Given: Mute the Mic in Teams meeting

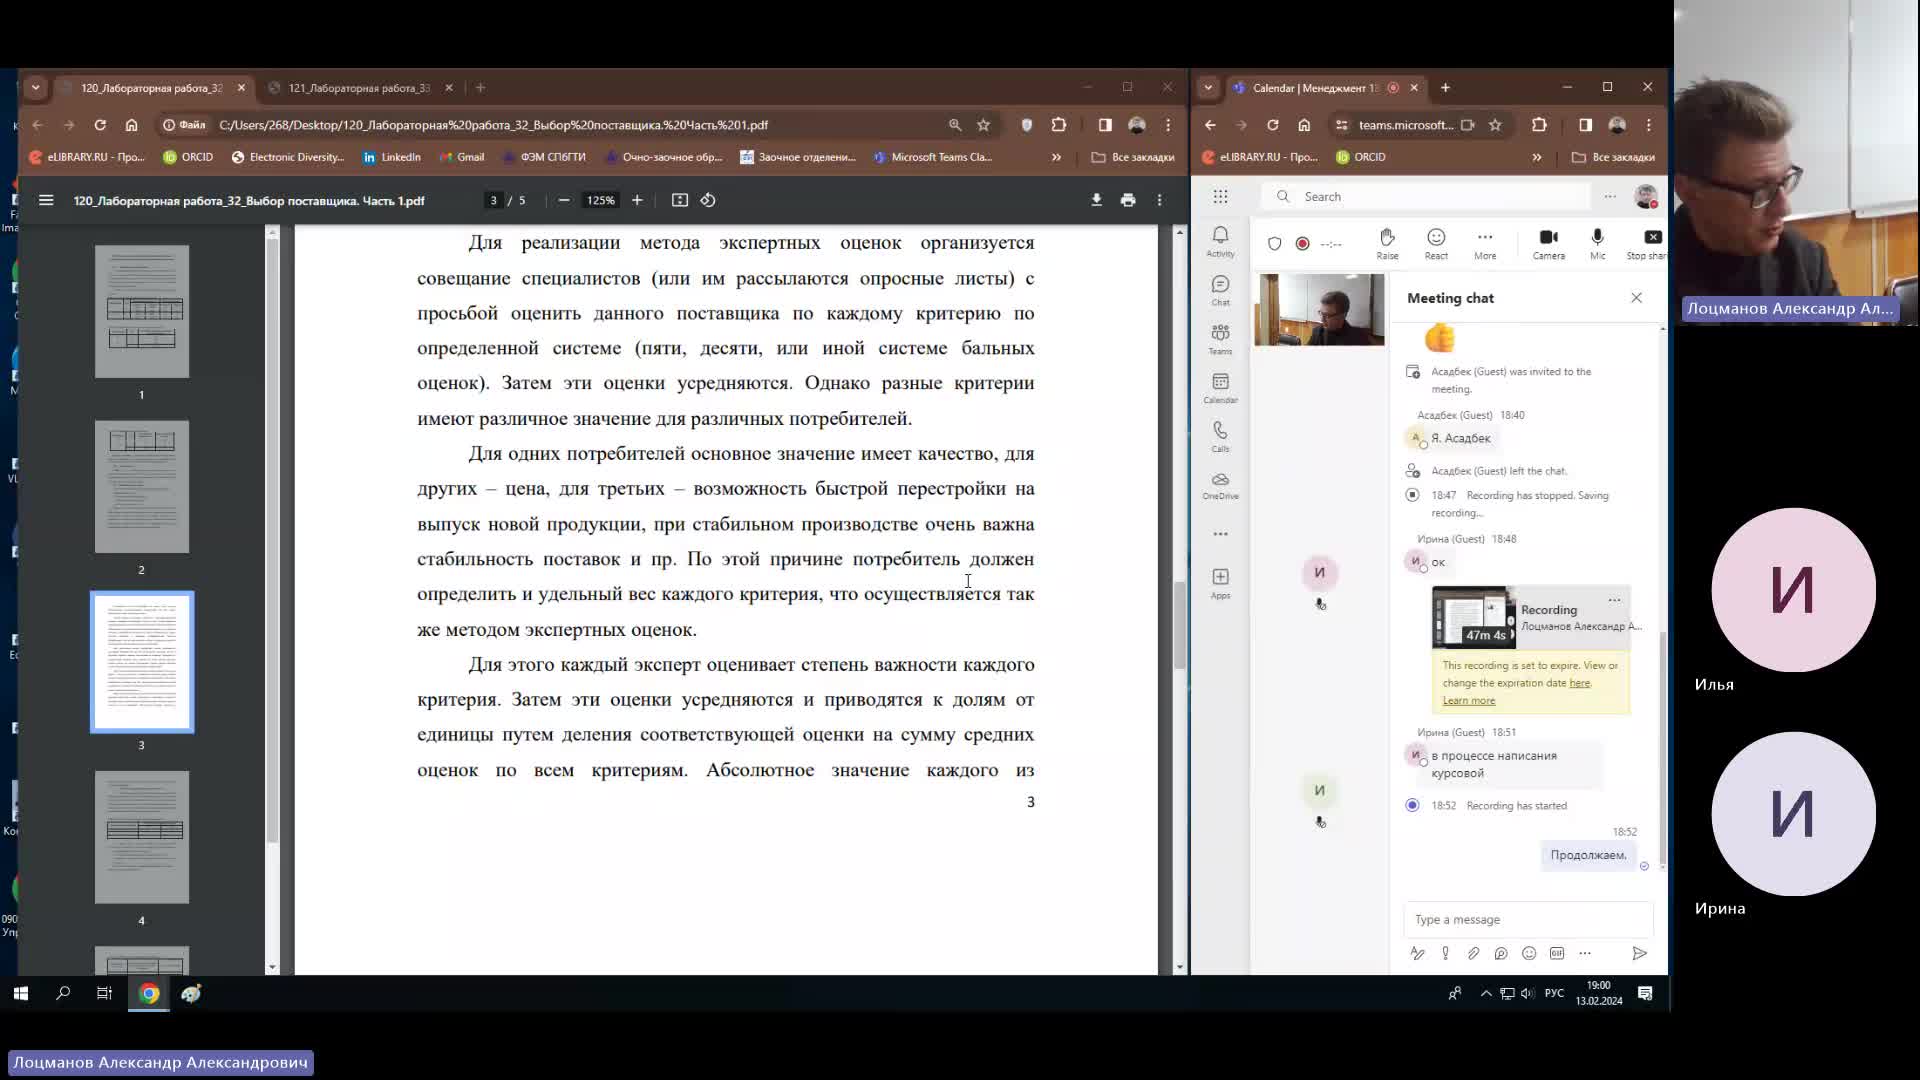Looking at the screenshot, I should [x=1597, y=243].
